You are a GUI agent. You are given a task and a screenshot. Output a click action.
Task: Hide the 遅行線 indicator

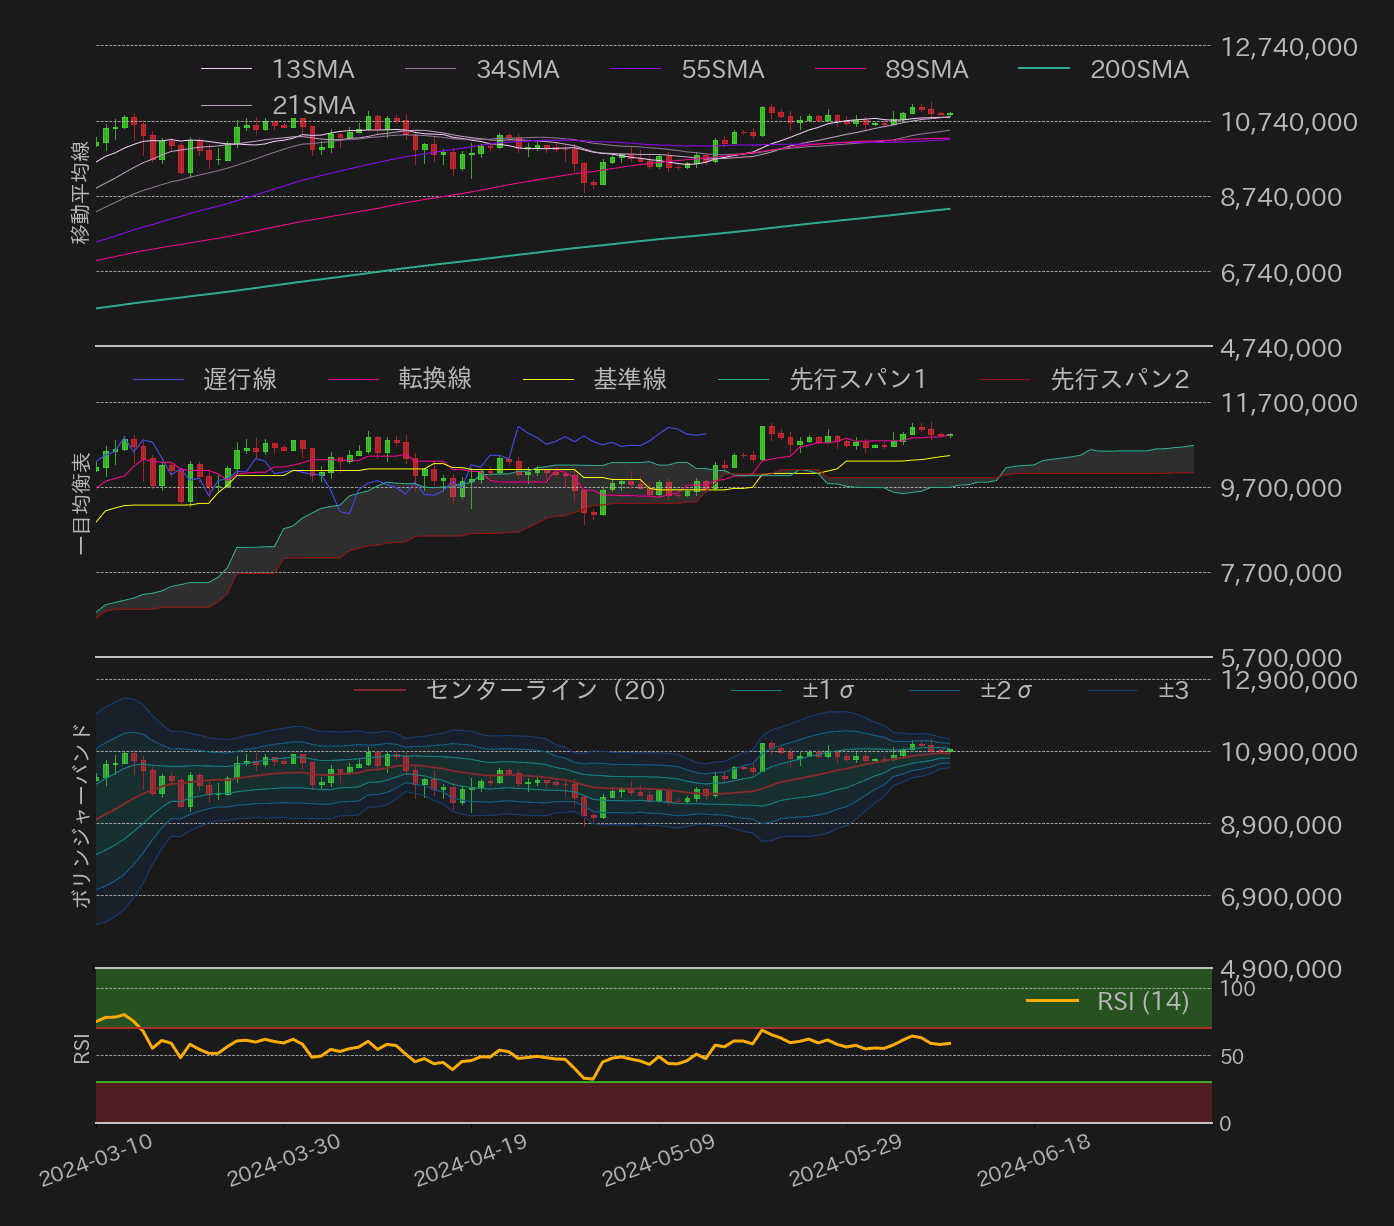point(240,379)
